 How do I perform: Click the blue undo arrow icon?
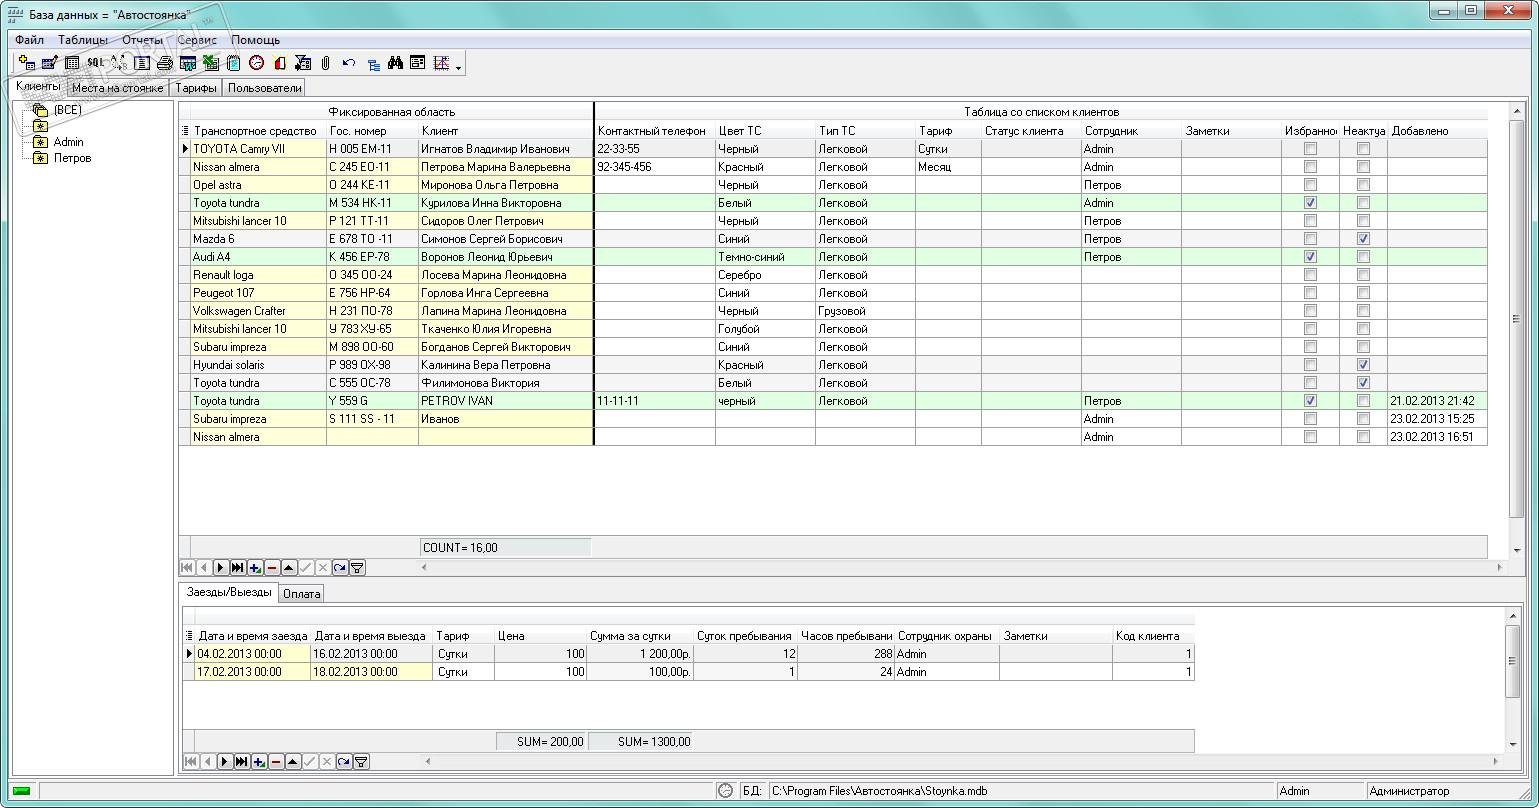point(349,63)
